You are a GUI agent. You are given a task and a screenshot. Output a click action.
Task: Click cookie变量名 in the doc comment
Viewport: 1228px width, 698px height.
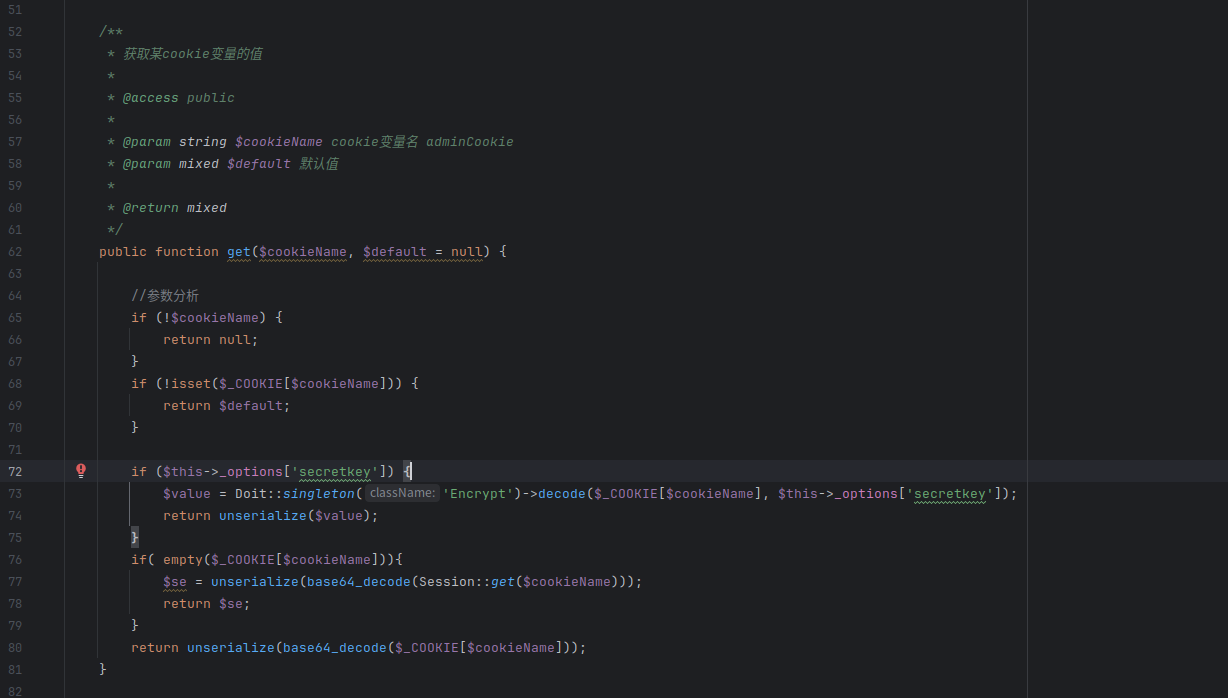coord(375,141)
